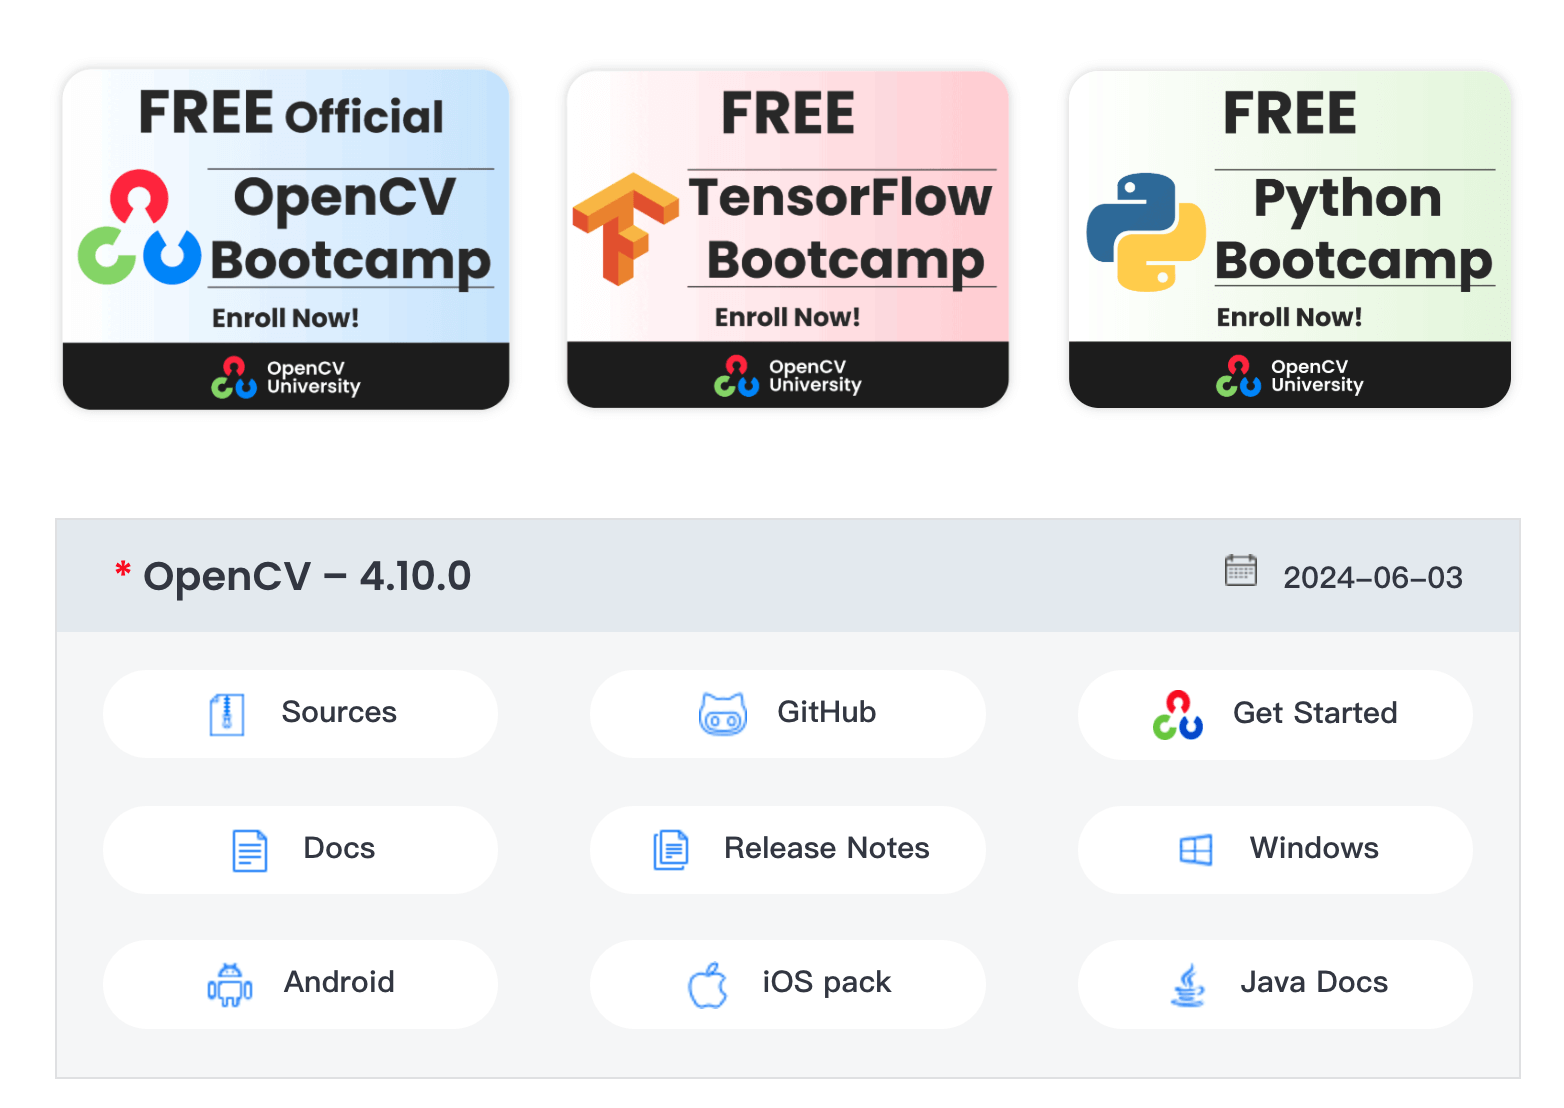
Task: Click the OpenCV – 4.10.0 release heading
Action: (x=306, y=576)
